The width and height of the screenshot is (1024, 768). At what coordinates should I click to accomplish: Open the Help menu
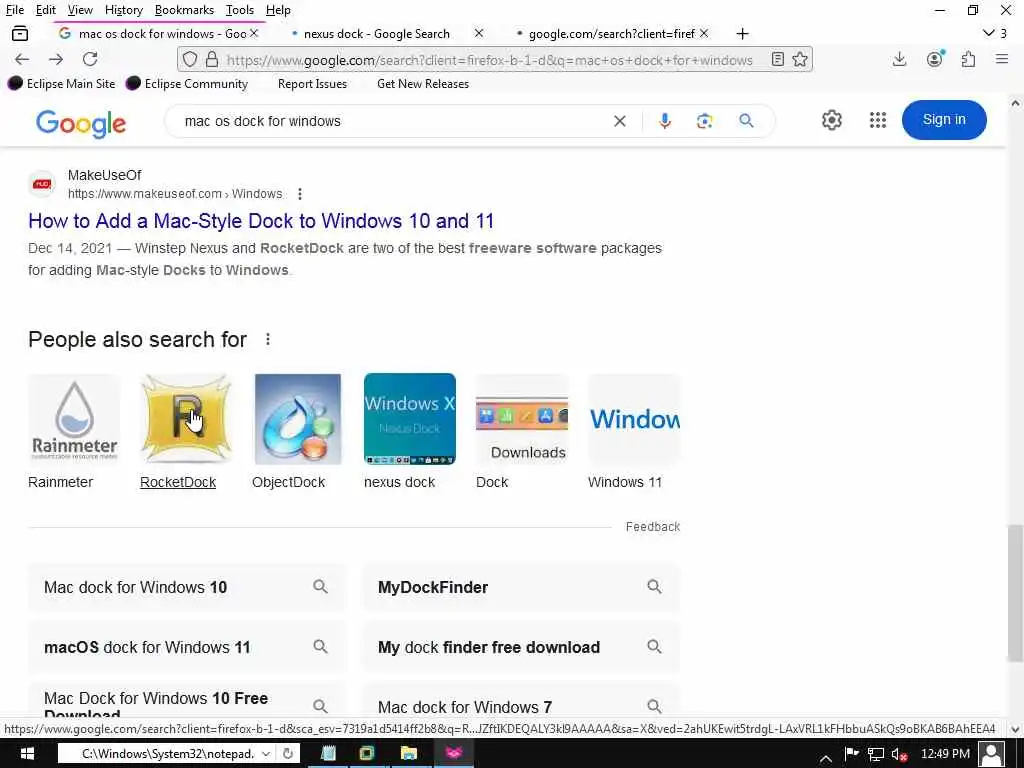point(278,10)
